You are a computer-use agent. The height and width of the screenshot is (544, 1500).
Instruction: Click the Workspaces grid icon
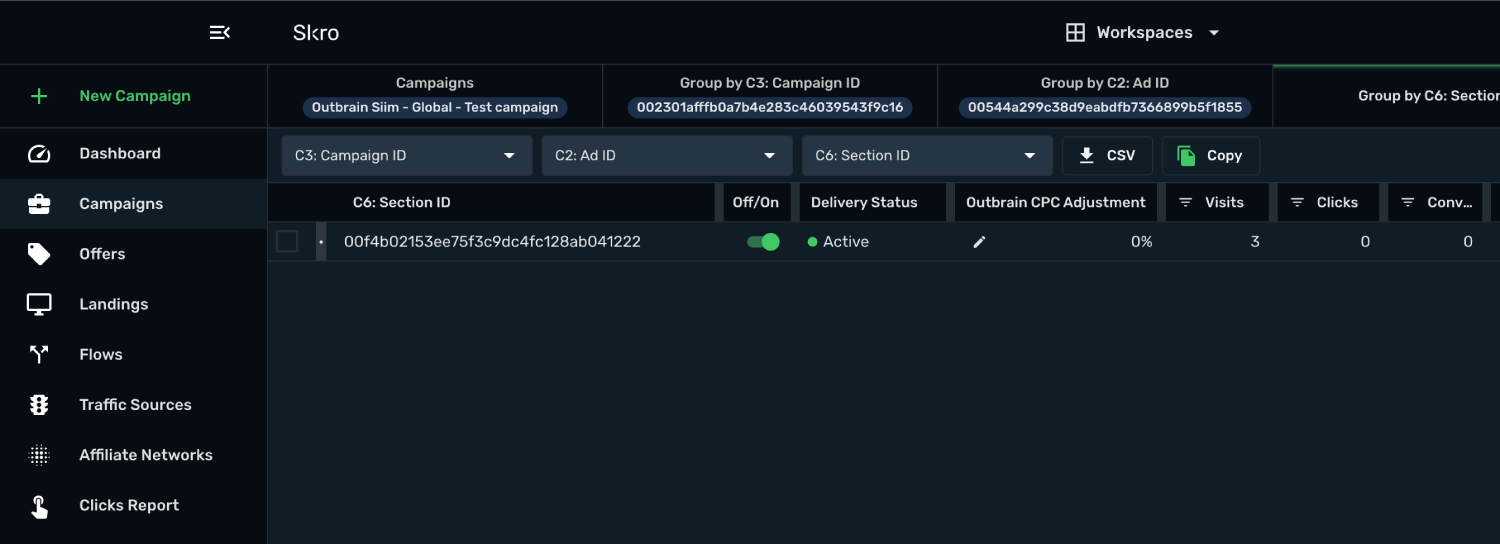coord(1075,33)
